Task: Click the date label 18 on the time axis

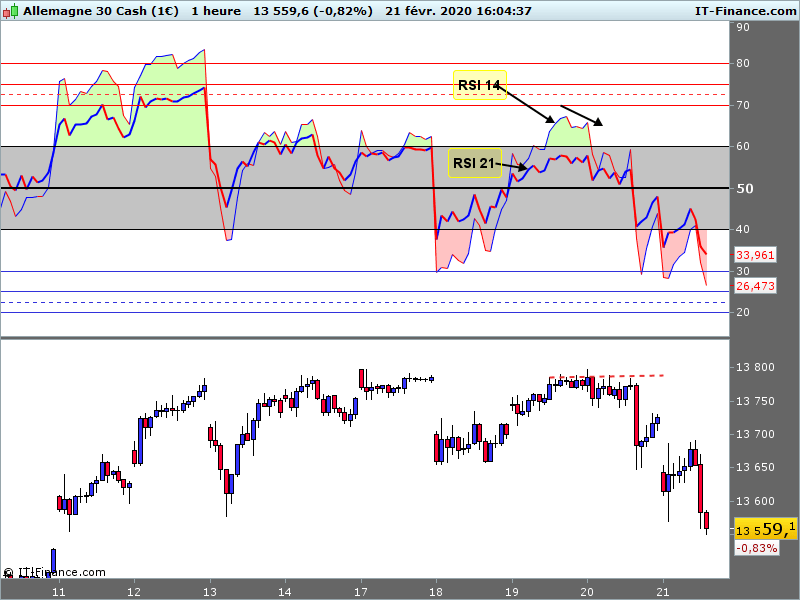Action: [x=435, y=591]
